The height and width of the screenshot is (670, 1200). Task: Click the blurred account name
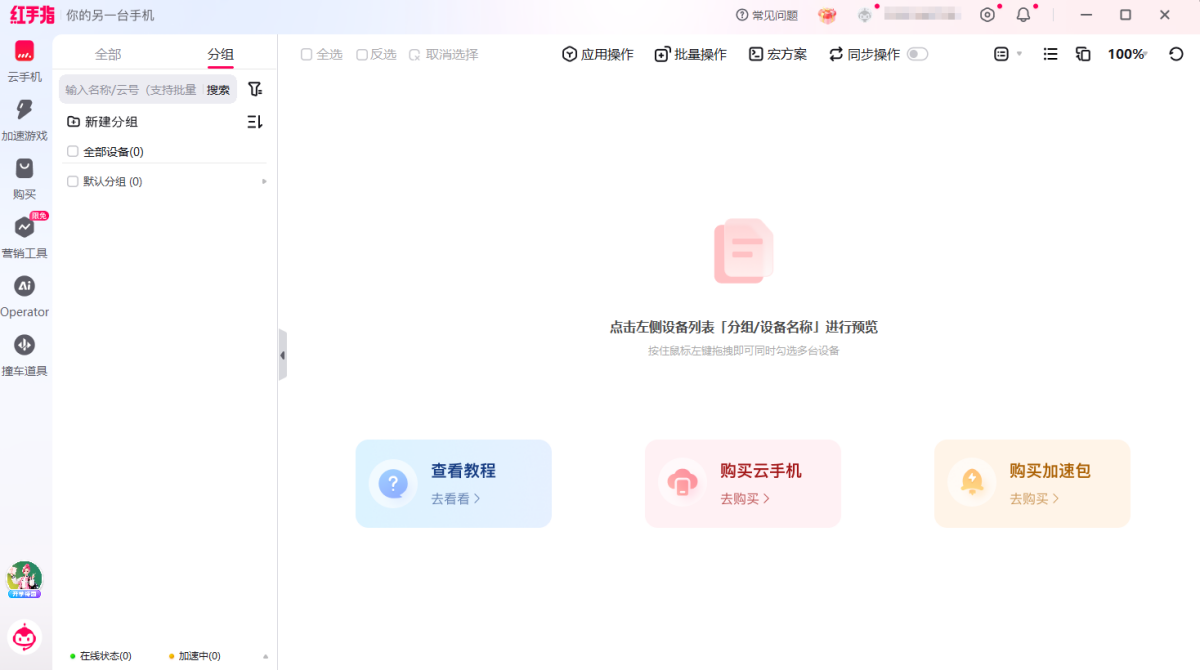pyautogui.click(x=922, y=15)
